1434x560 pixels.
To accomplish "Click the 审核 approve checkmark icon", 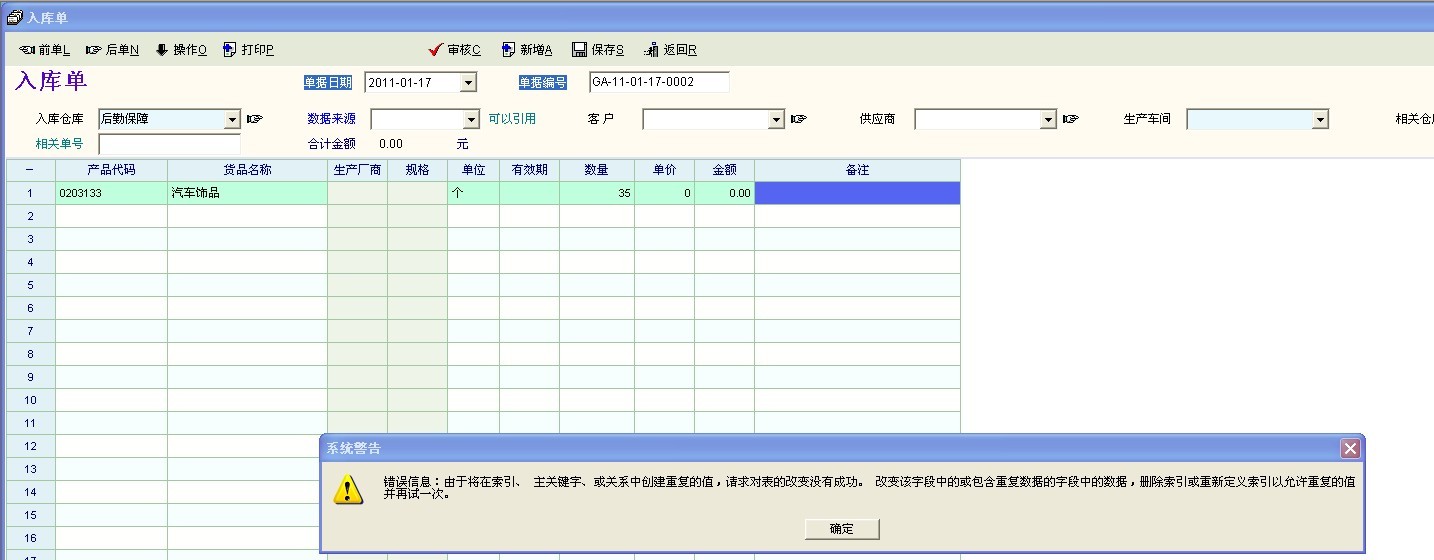I will [x=435, y=50].
